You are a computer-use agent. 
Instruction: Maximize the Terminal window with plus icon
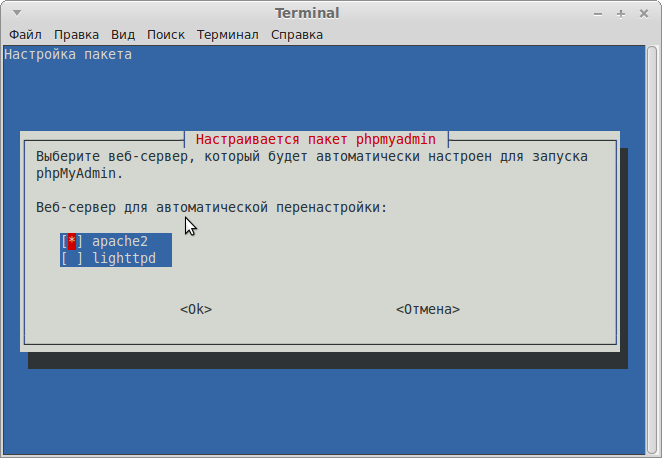pyautogui.click(x=621, y=14)
